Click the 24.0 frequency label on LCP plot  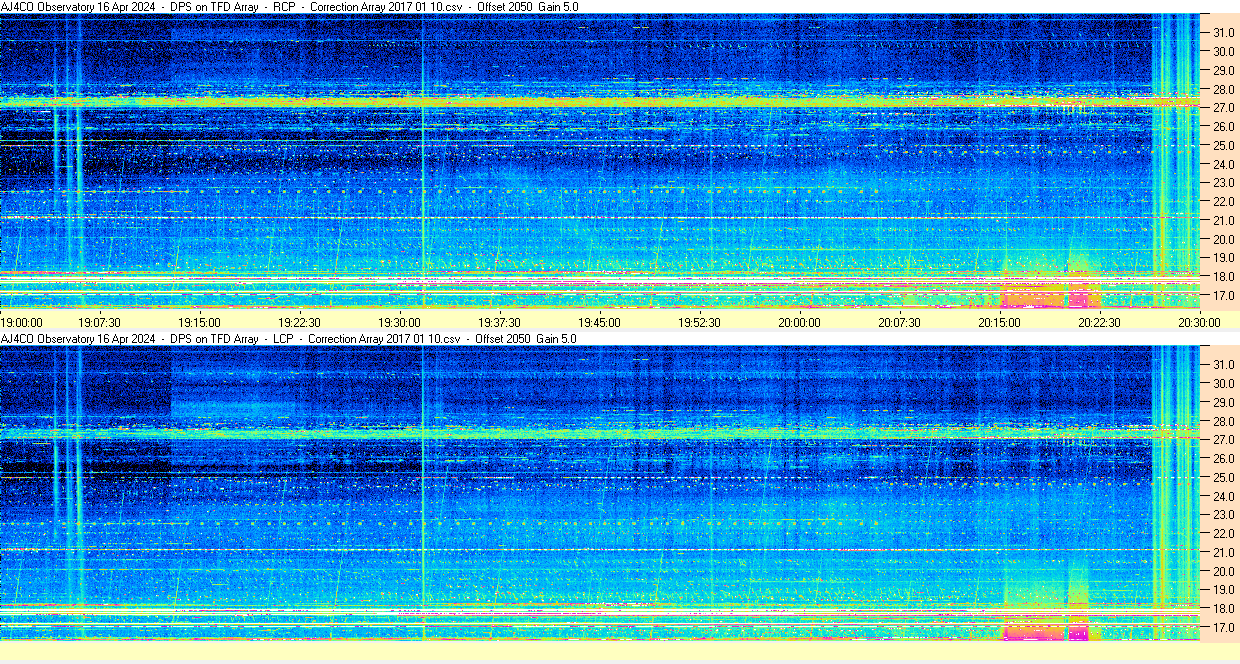[x=1224, y=496]
